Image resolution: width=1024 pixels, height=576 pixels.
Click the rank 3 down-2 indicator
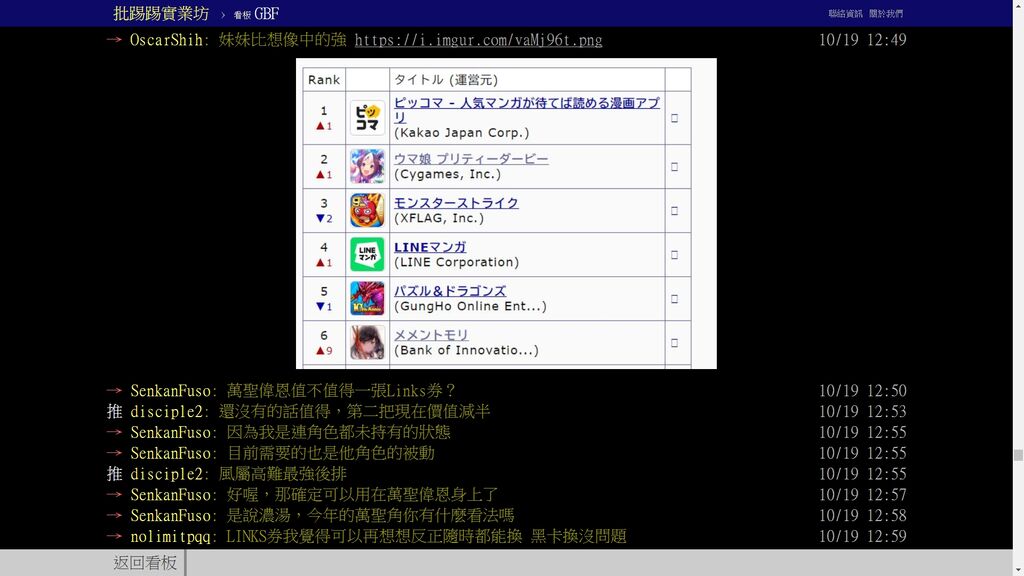(x=324, y=218)
